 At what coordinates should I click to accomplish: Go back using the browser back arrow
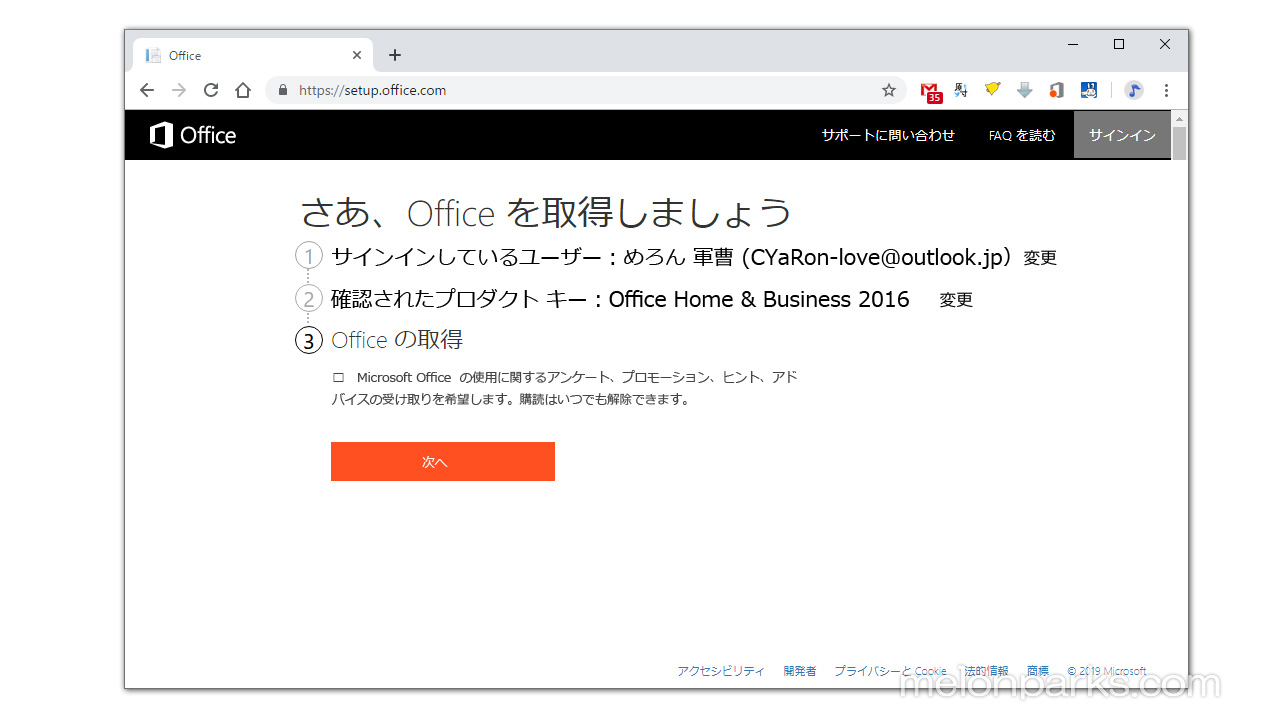point(147,90)
